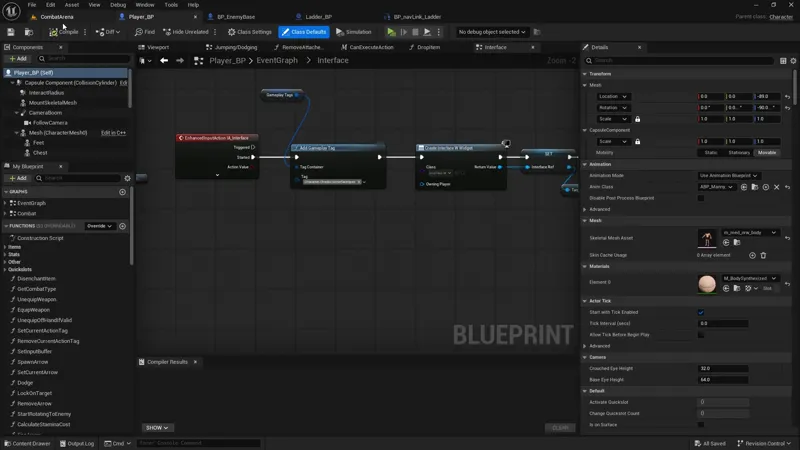Image resolution: width=800 pixels, height=450 pixels.
Task: Open Details property matrix grid icon
Action: 783,61
